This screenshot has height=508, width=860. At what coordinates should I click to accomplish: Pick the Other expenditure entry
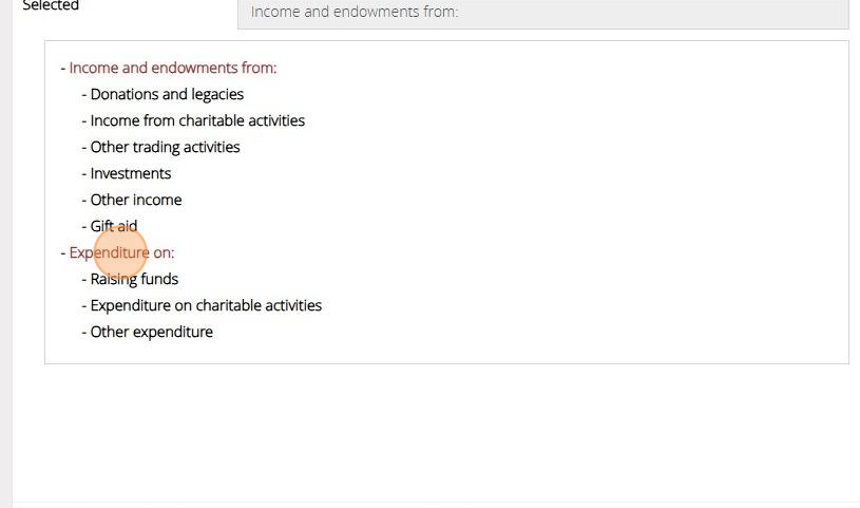point(151,332)
